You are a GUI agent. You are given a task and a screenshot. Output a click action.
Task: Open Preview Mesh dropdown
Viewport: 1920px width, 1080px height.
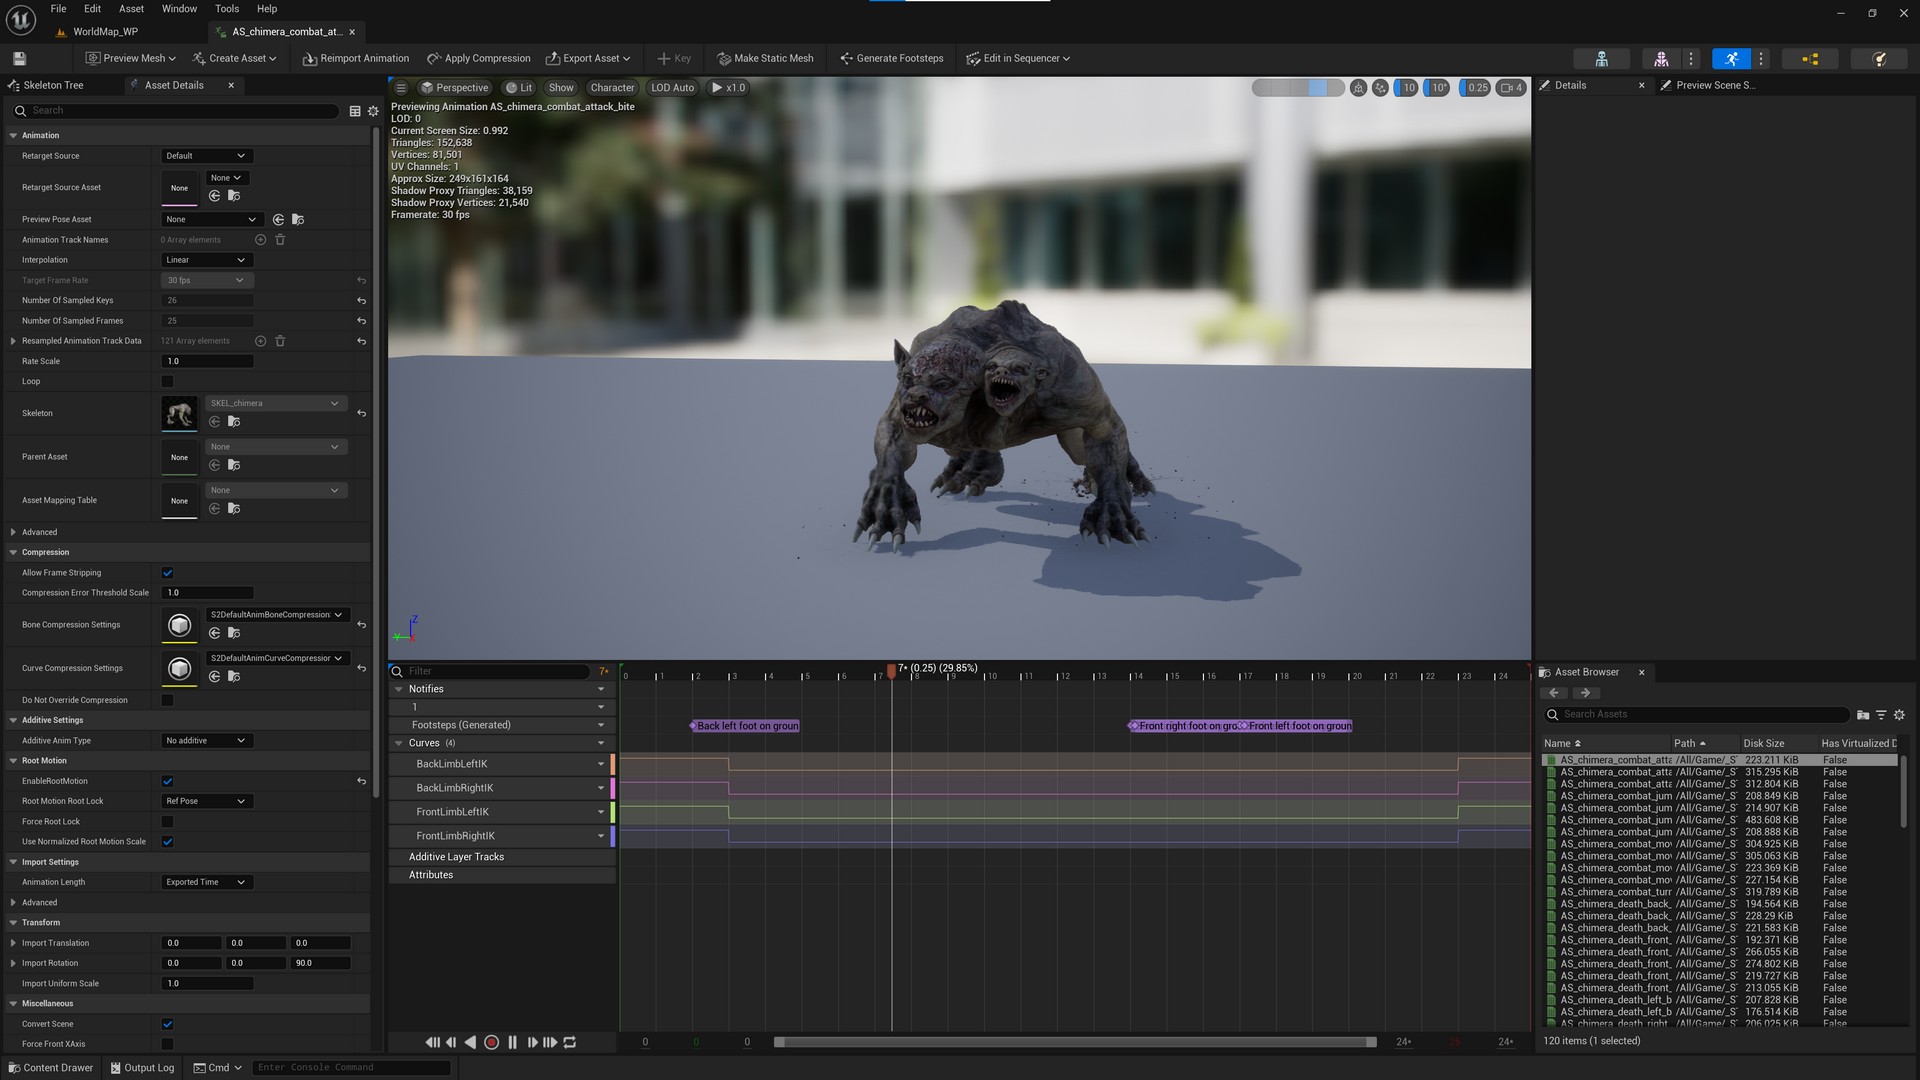131,58
